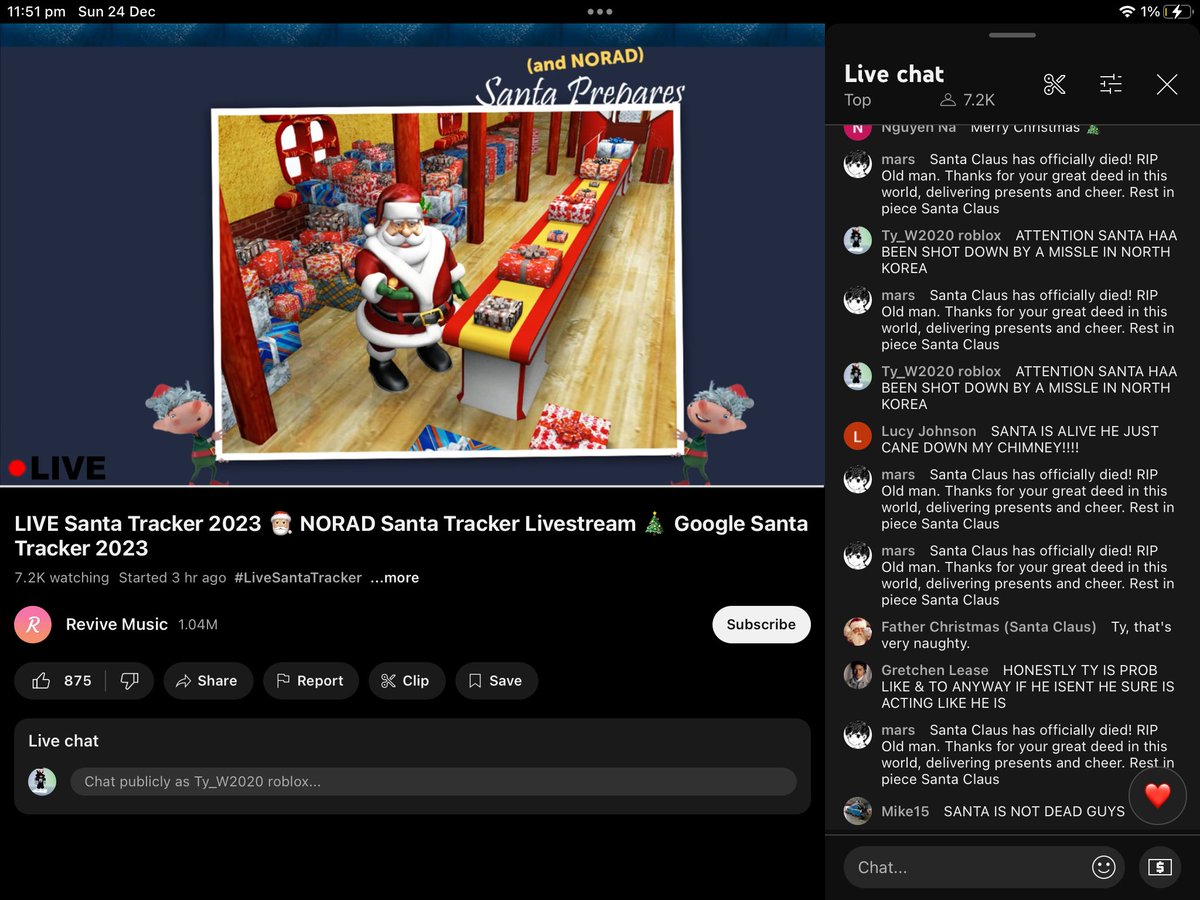Image resolution: width=1200 pixels, height=900 pixels.
Task: Open the Revive Music channel name
Action: (117, 624)
